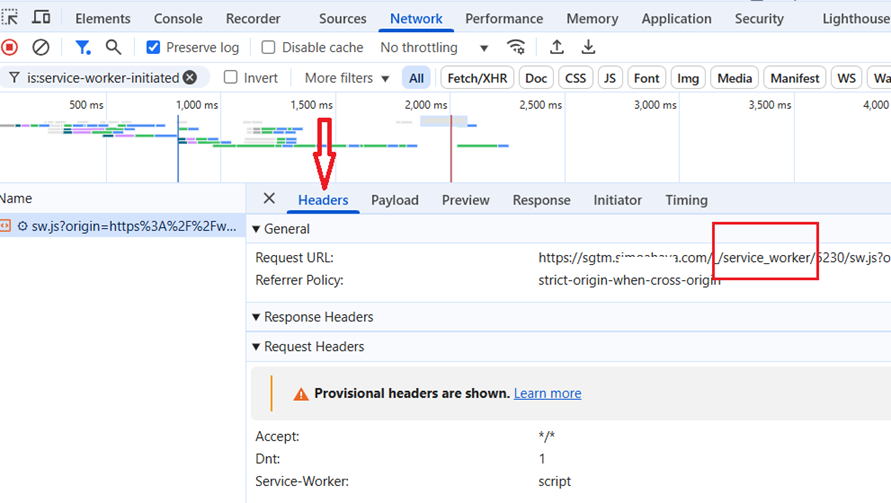This screenshot has width=891, height=503.
Task: Toggle the Preserve log checkbox
Action: click(x=153, y=47)
